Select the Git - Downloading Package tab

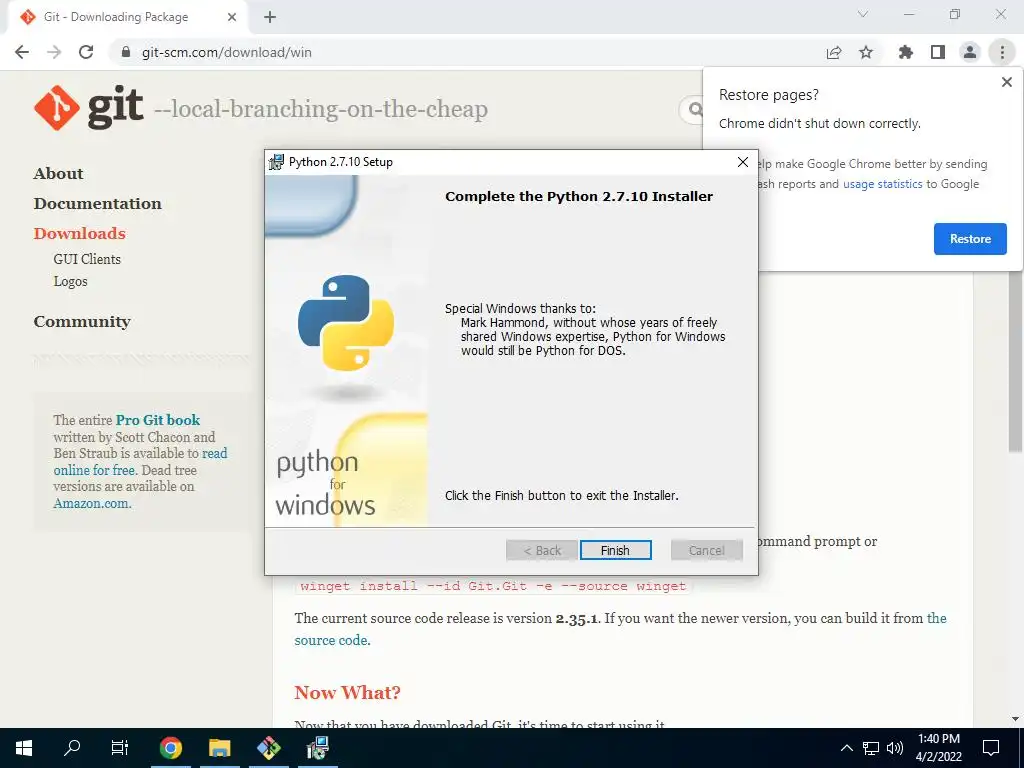116,17
